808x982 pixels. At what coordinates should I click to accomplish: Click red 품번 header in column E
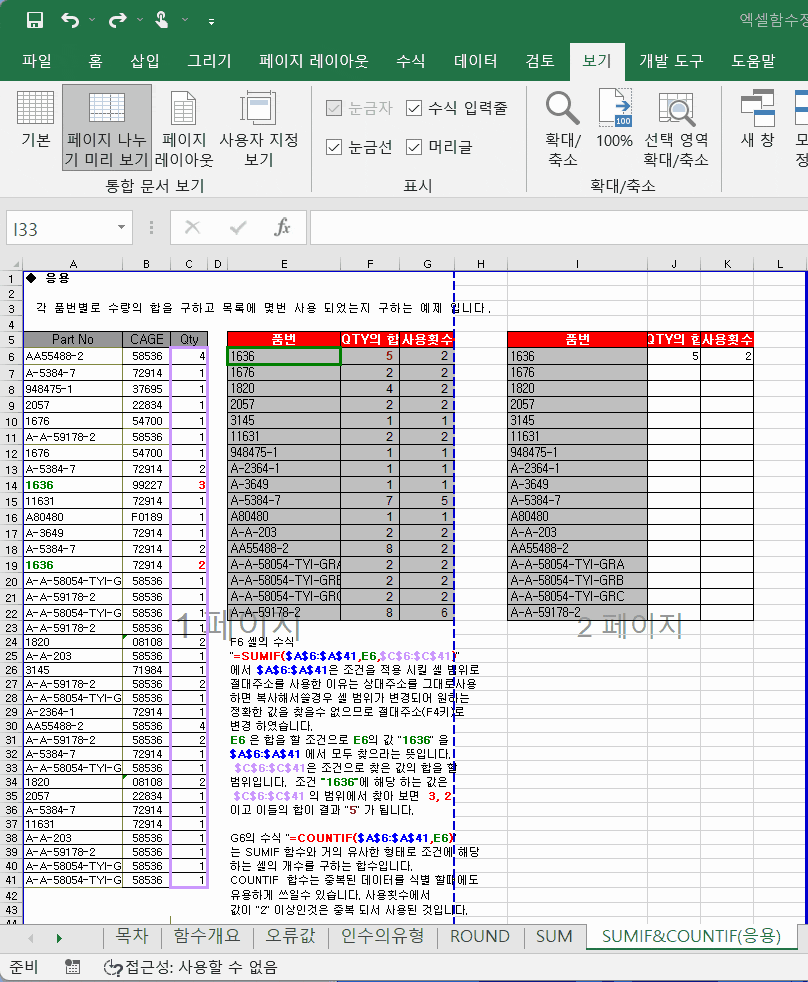click(x=283, y=339)
